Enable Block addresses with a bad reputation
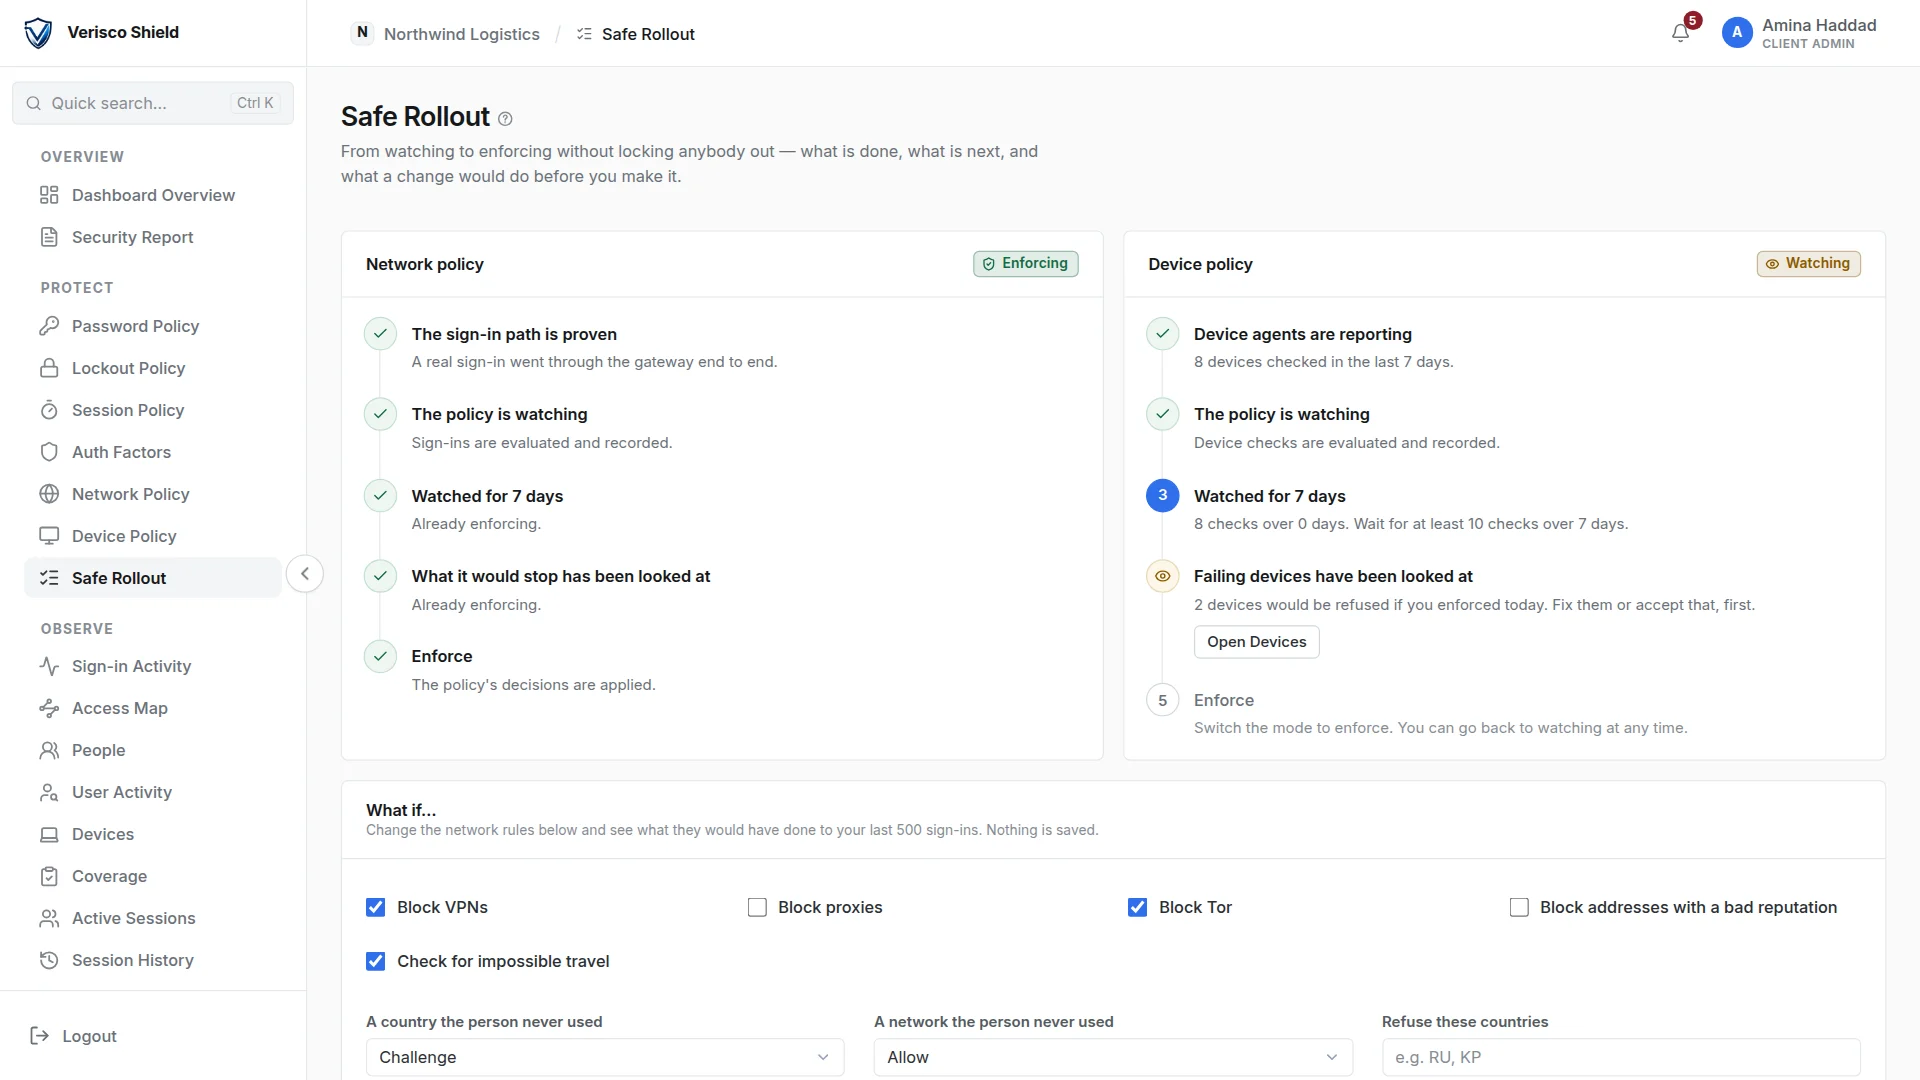 click(x=1519, y=907)
